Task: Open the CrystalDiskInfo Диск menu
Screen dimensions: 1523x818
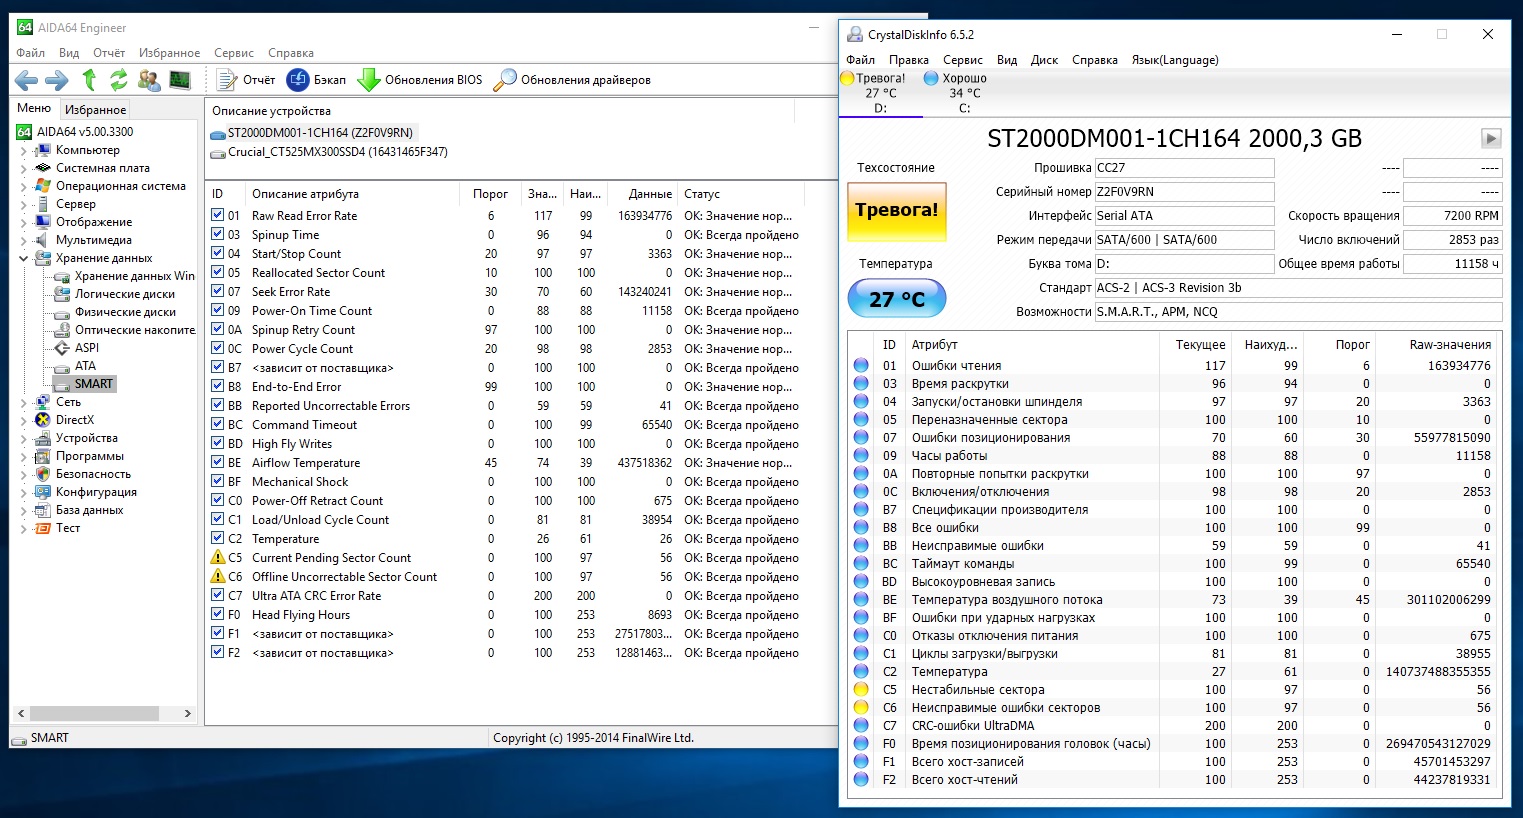Action: pyautogui.click(x=1044, y=60)
